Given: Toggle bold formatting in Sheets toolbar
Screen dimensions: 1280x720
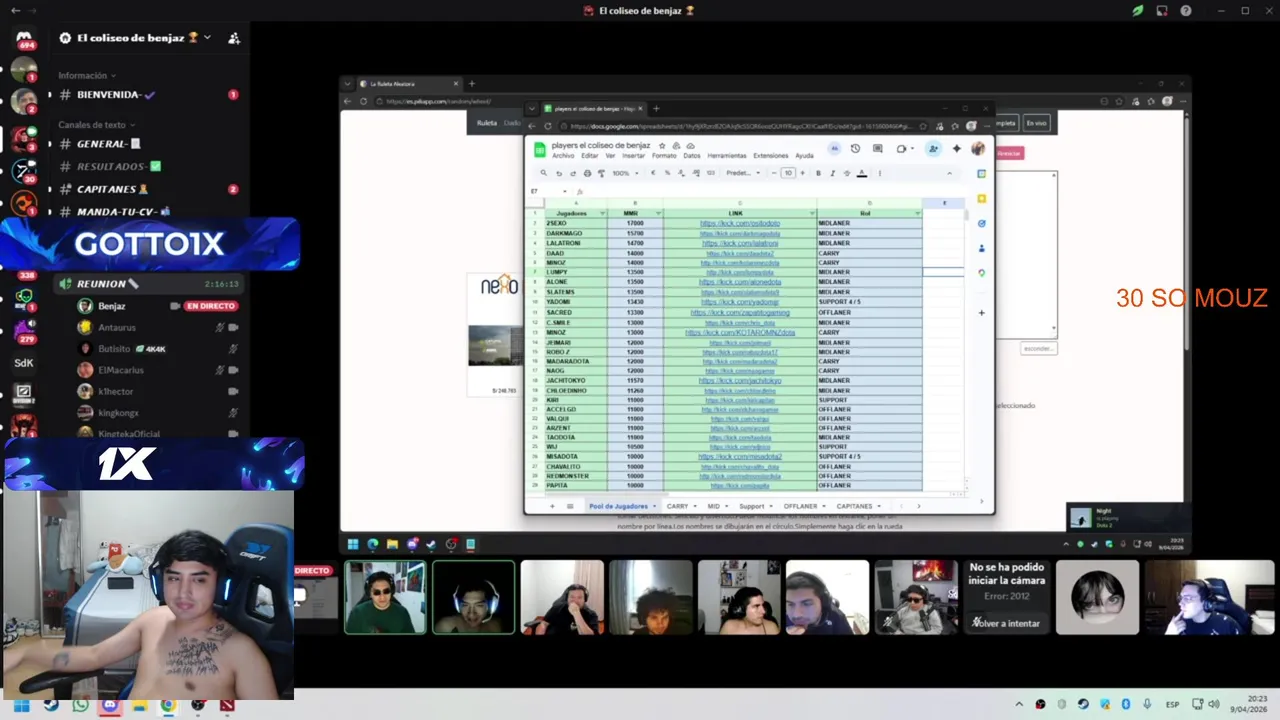Looking at the screenshot, I should [818, 173].
